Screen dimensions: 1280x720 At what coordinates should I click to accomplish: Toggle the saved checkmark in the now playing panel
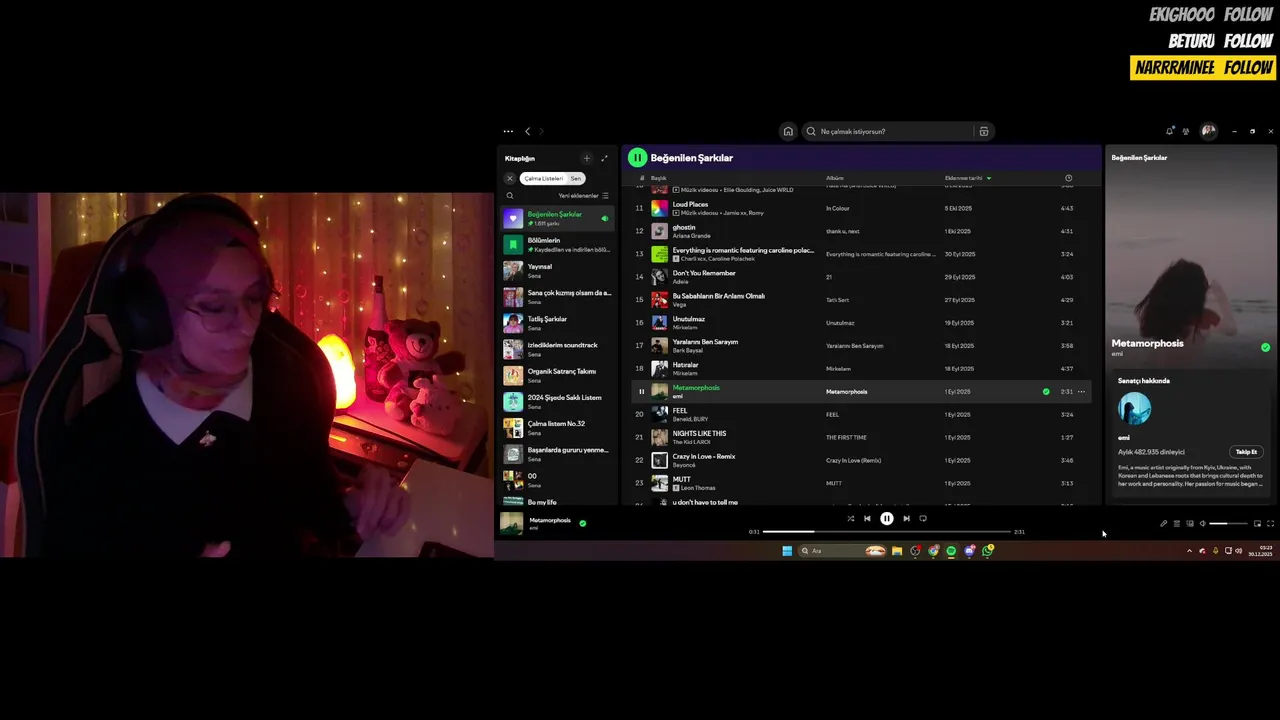click(x=1265, y=347)
